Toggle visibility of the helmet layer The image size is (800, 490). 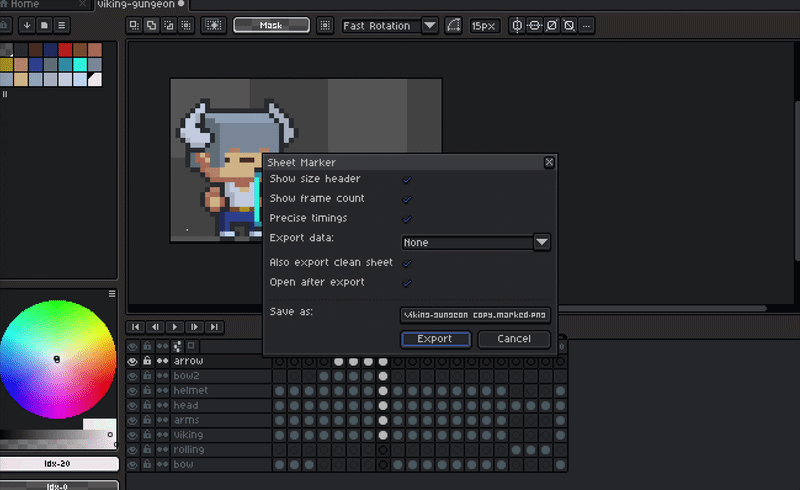(x=133, y=390)
